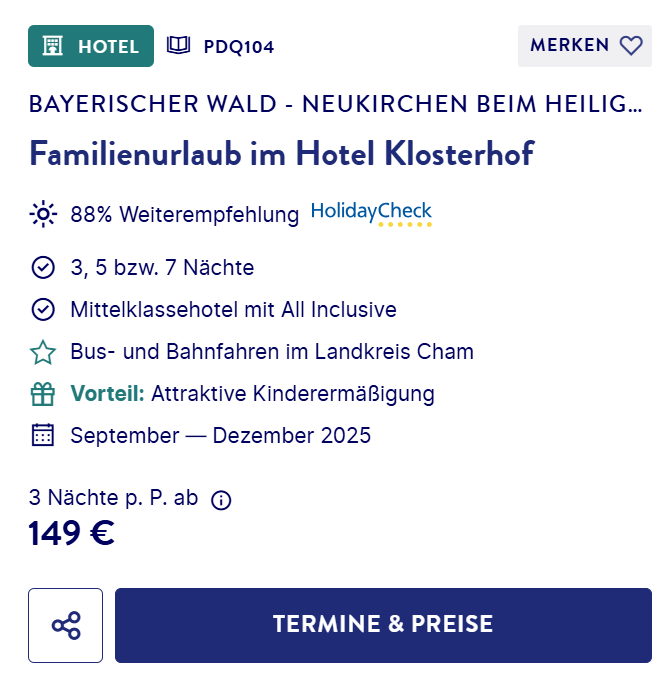
Task: Click the gift box icon
Action: pos(43,394)
